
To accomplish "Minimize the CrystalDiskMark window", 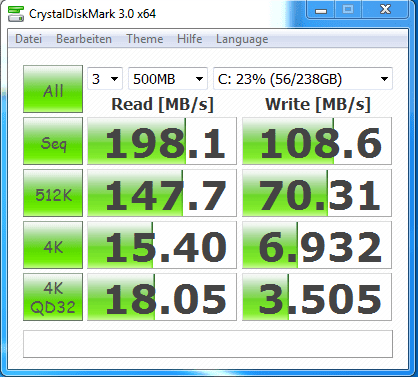I will 321,10.
